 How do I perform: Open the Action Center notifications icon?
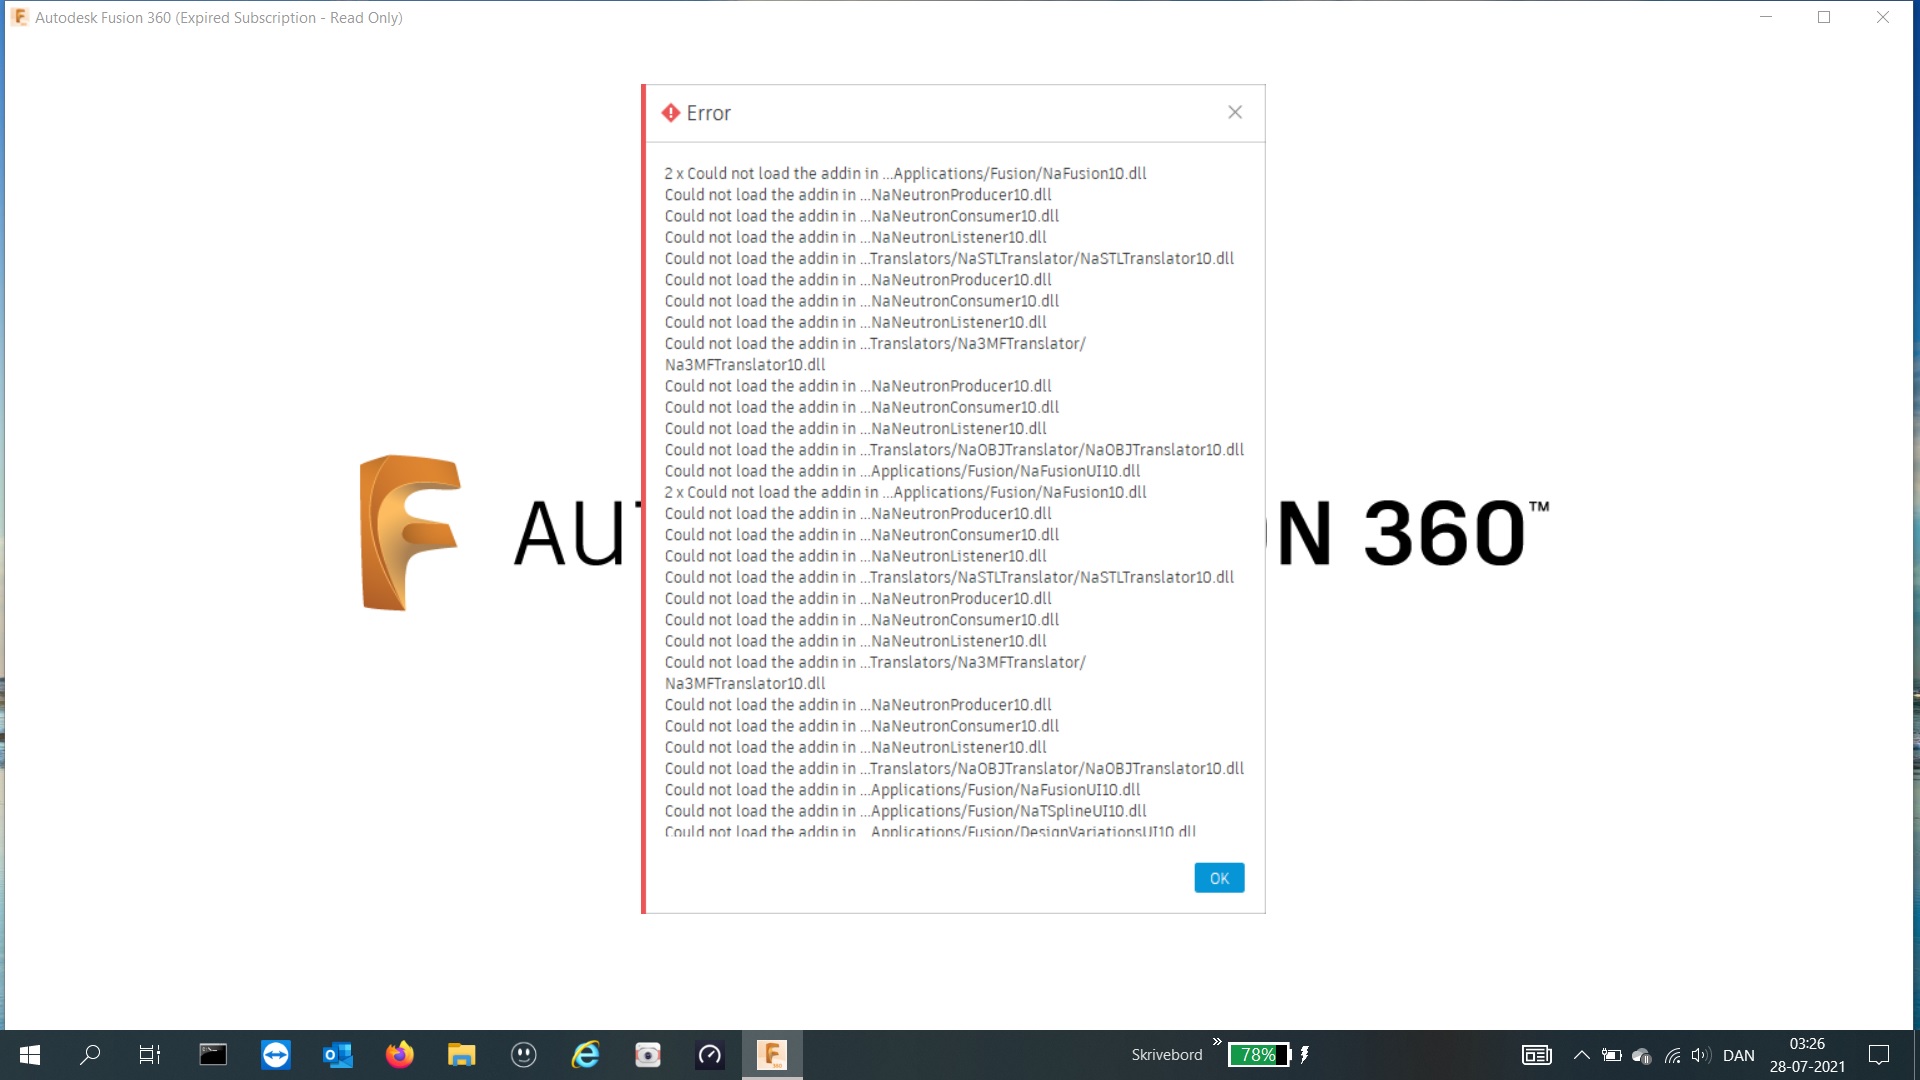click(x=1879, y=1055)
